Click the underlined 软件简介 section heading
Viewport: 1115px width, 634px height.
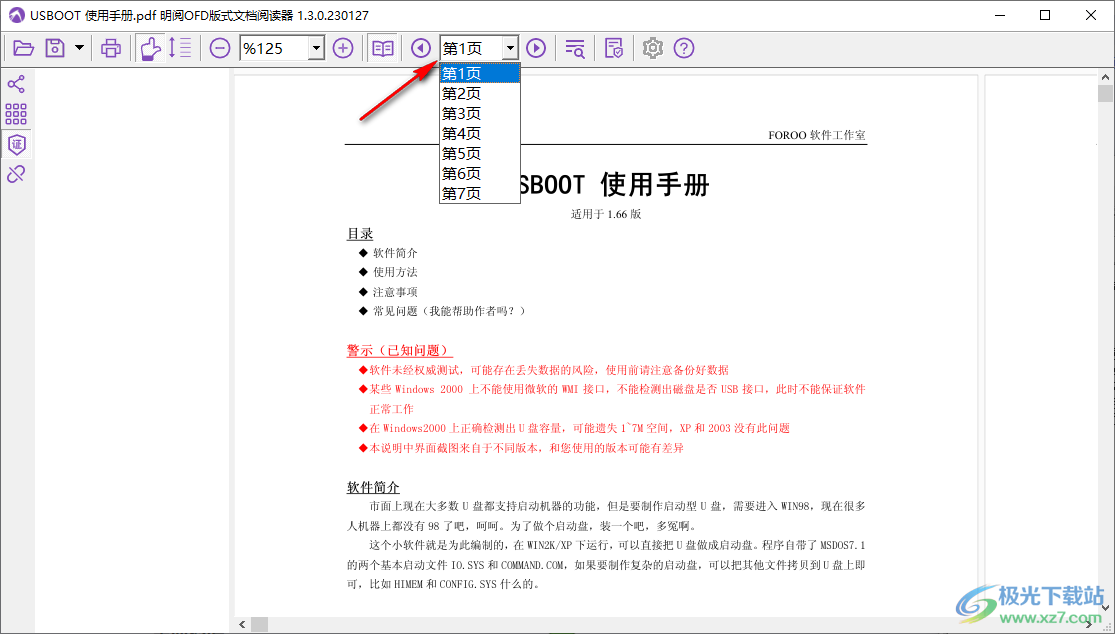[373, 488]
